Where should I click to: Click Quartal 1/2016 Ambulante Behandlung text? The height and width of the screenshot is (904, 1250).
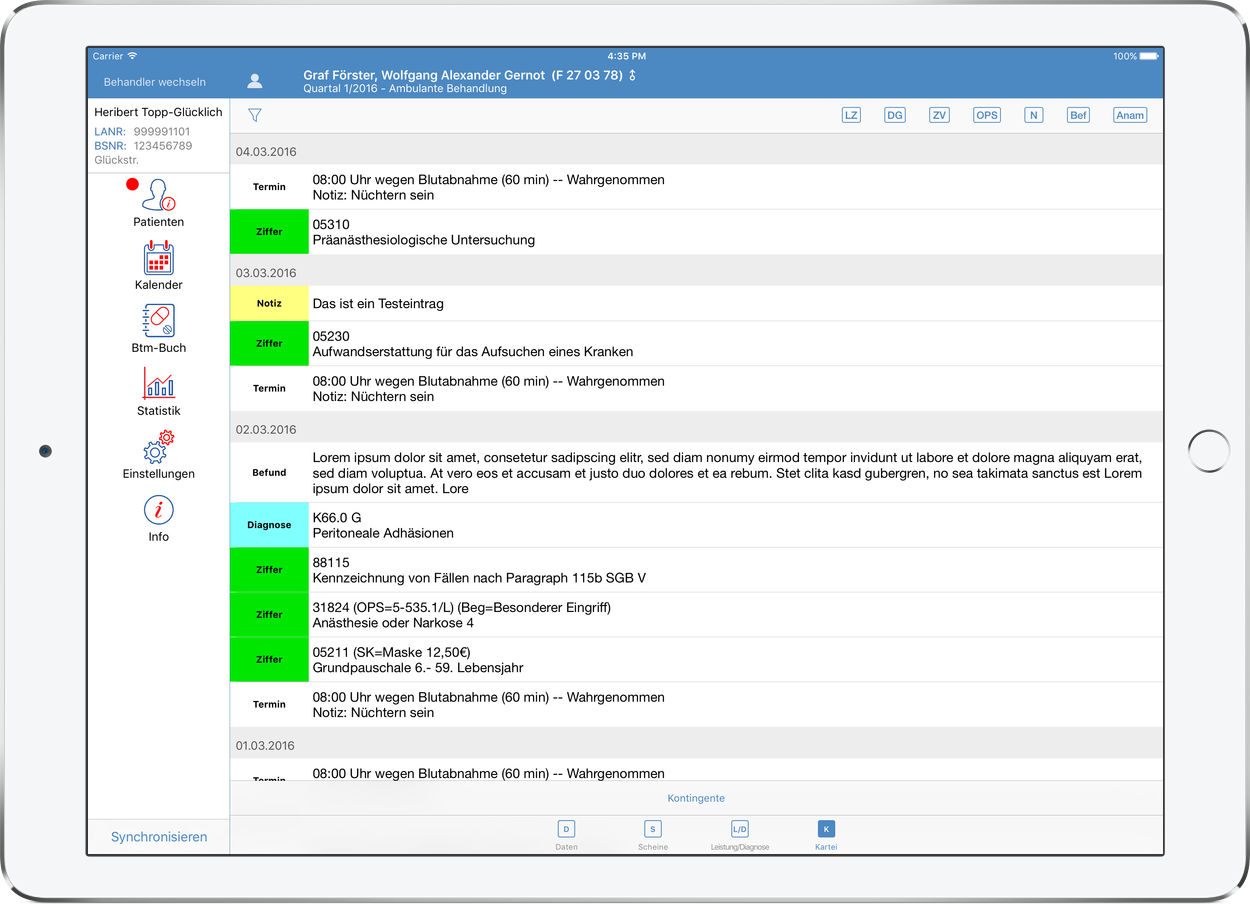405,89
